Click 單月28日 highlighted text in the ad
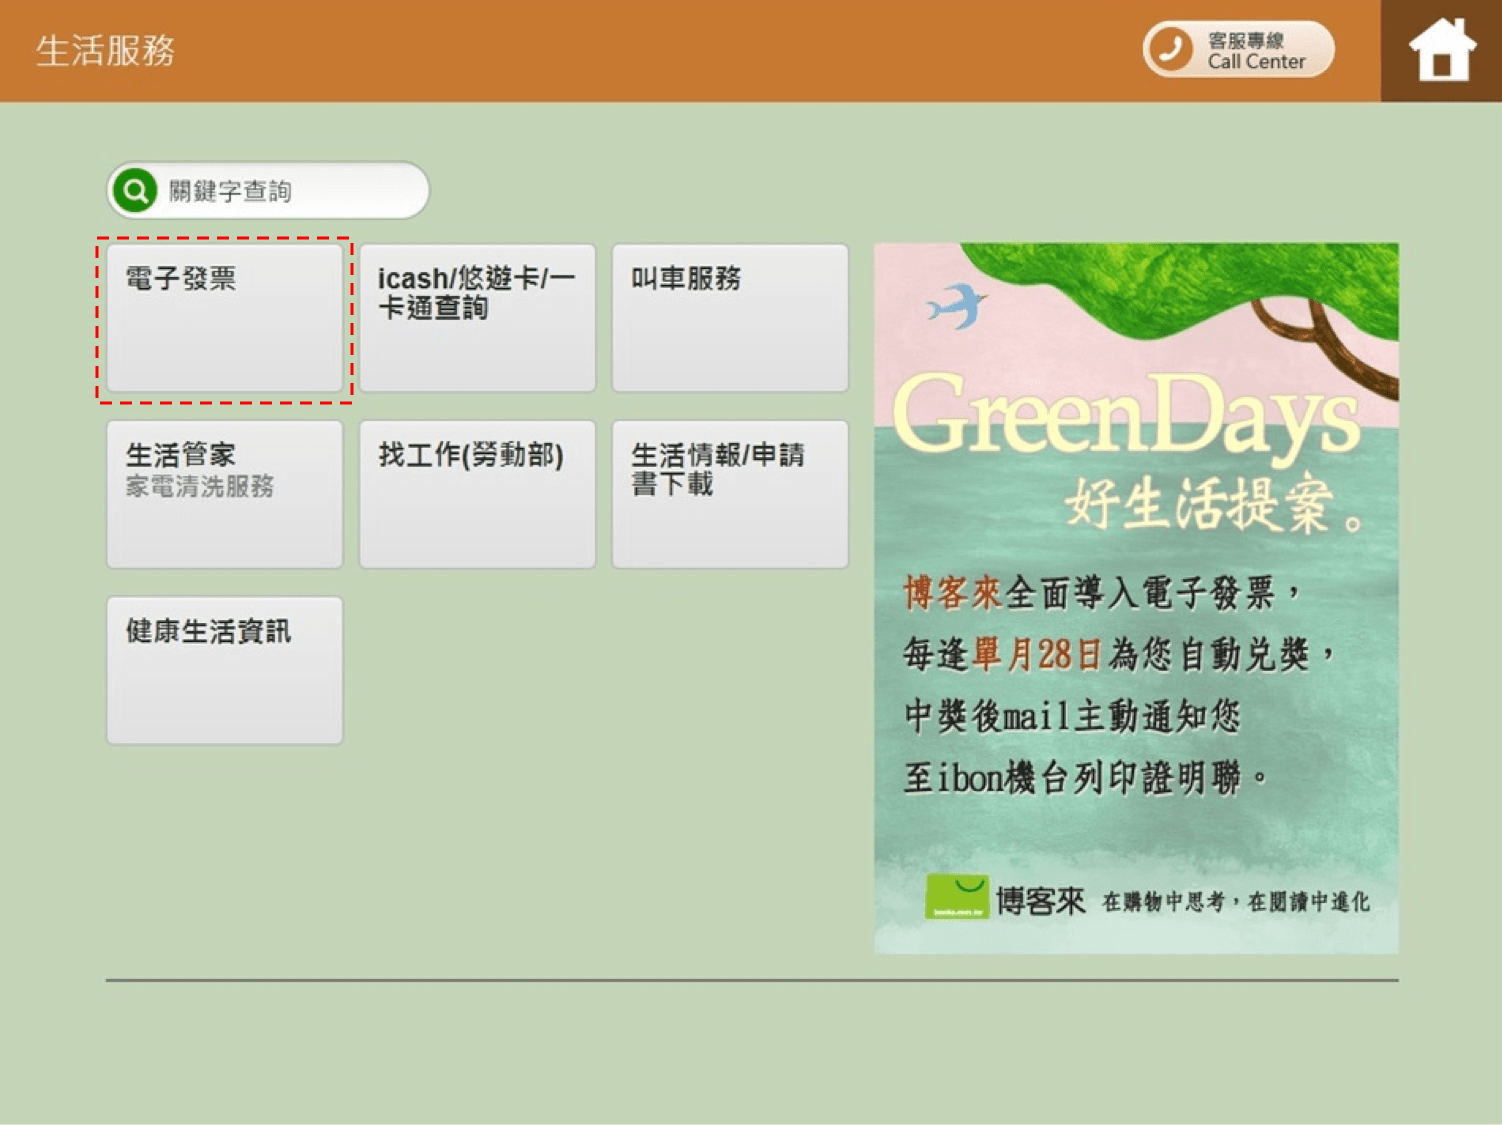Viewport: 1502px width, 1126px height. [x=1037, y=654]
